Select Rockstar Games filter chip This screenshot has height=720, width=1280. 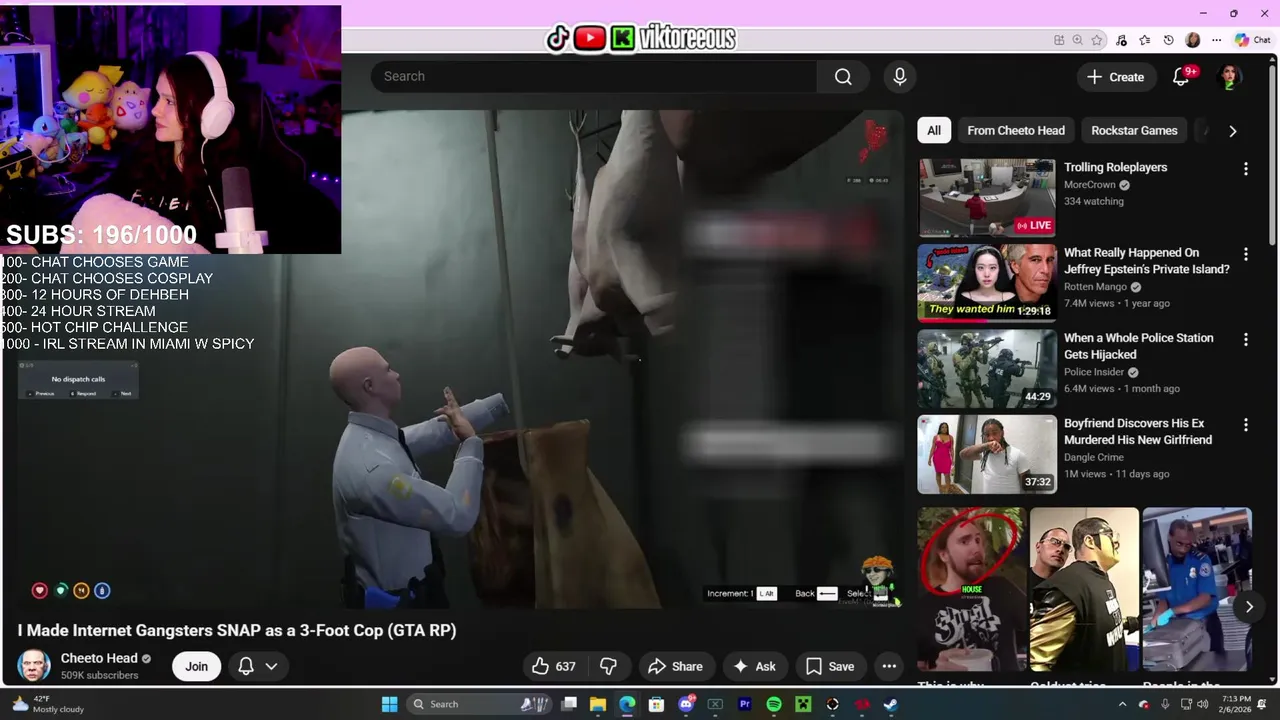(x=1134, y=130)
